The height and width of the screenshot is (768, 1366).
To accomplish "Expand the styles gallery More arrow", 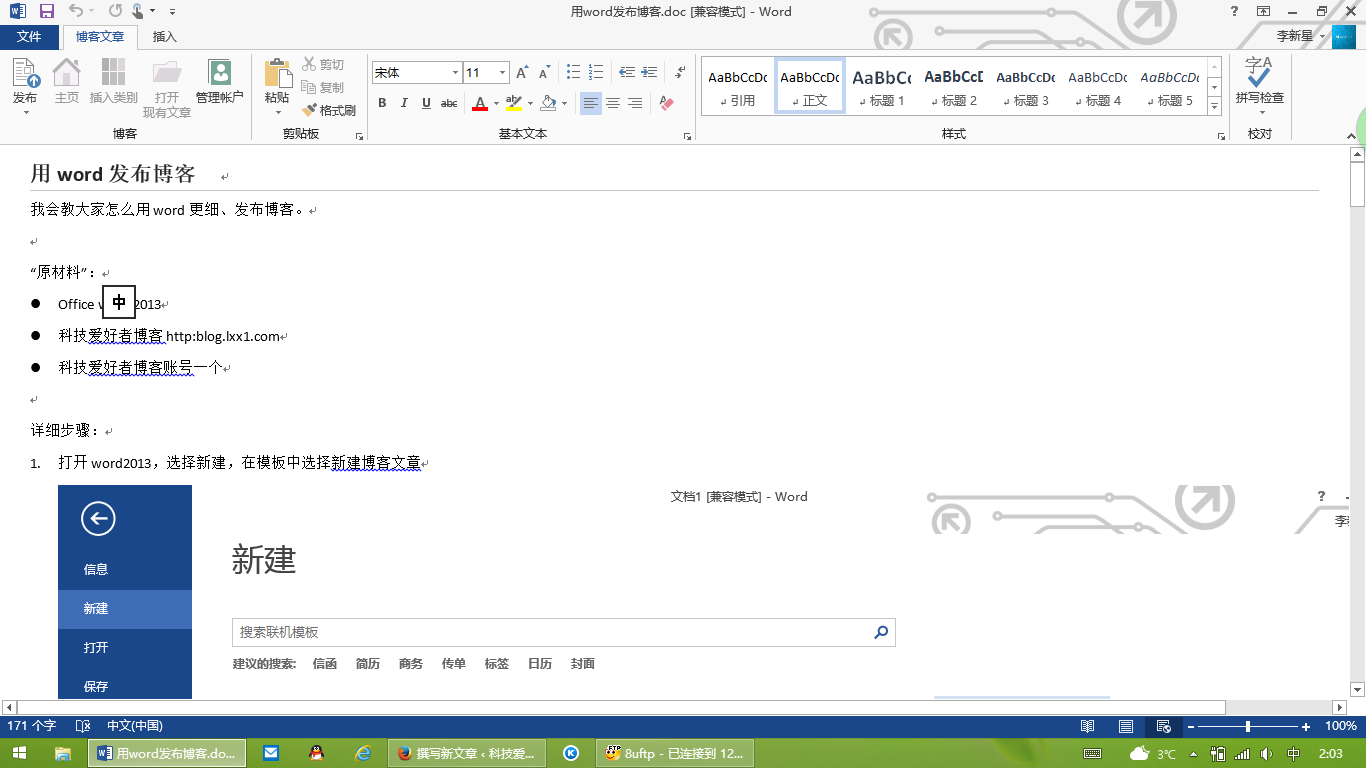I will pyautogui.click(x=1215, y=107).
